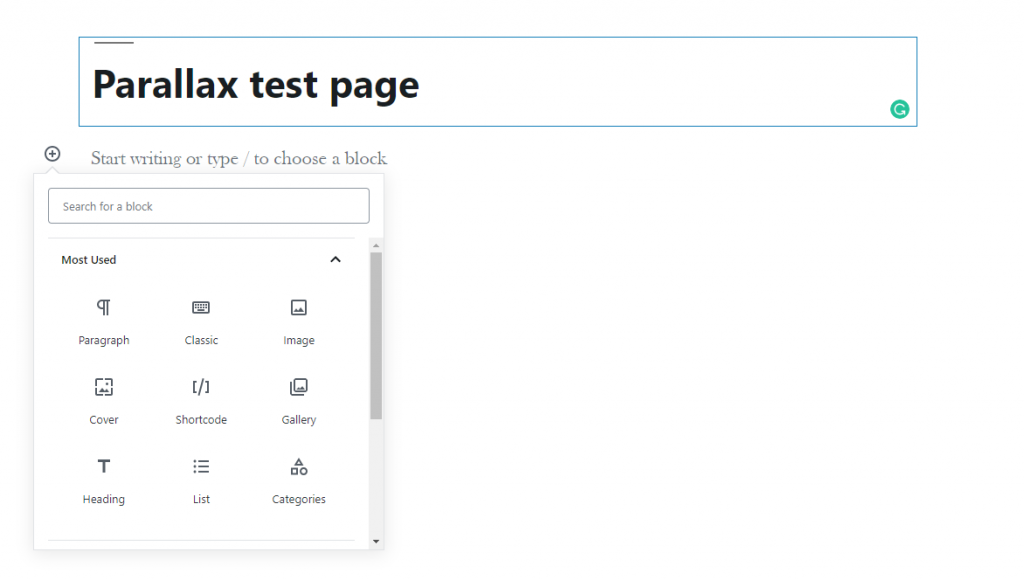Click the block list scrollbar thumb

pos(376,335)
